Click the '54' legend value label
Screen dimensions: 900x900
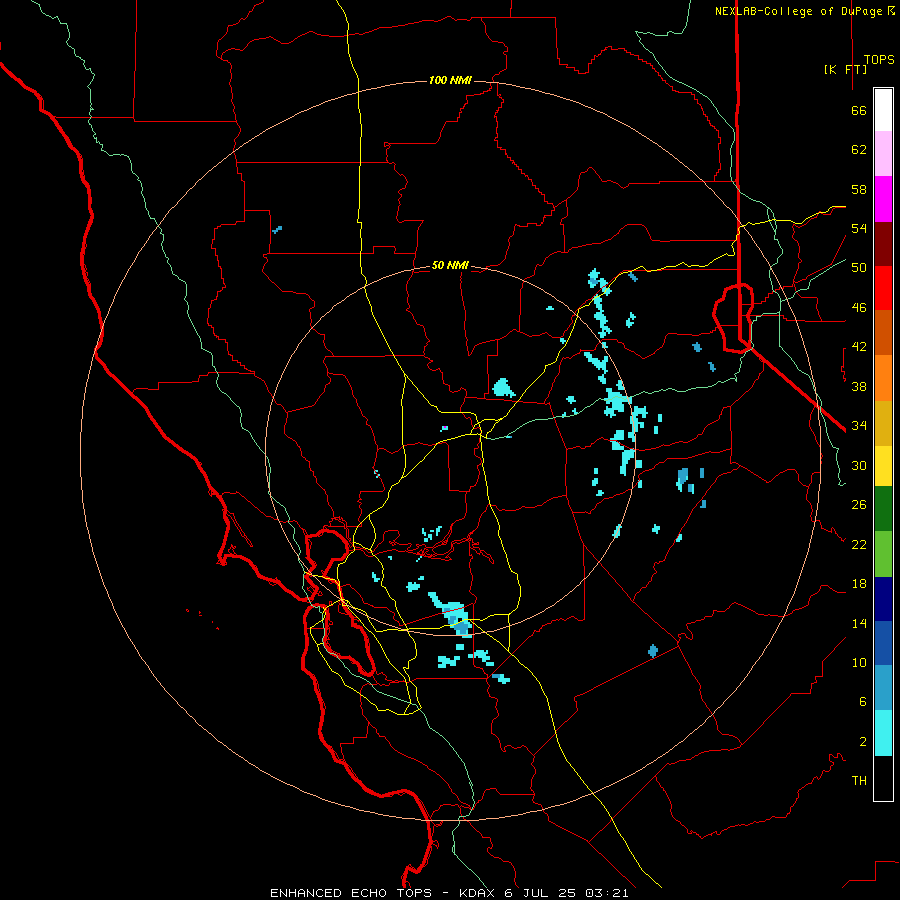click(859, 228)
